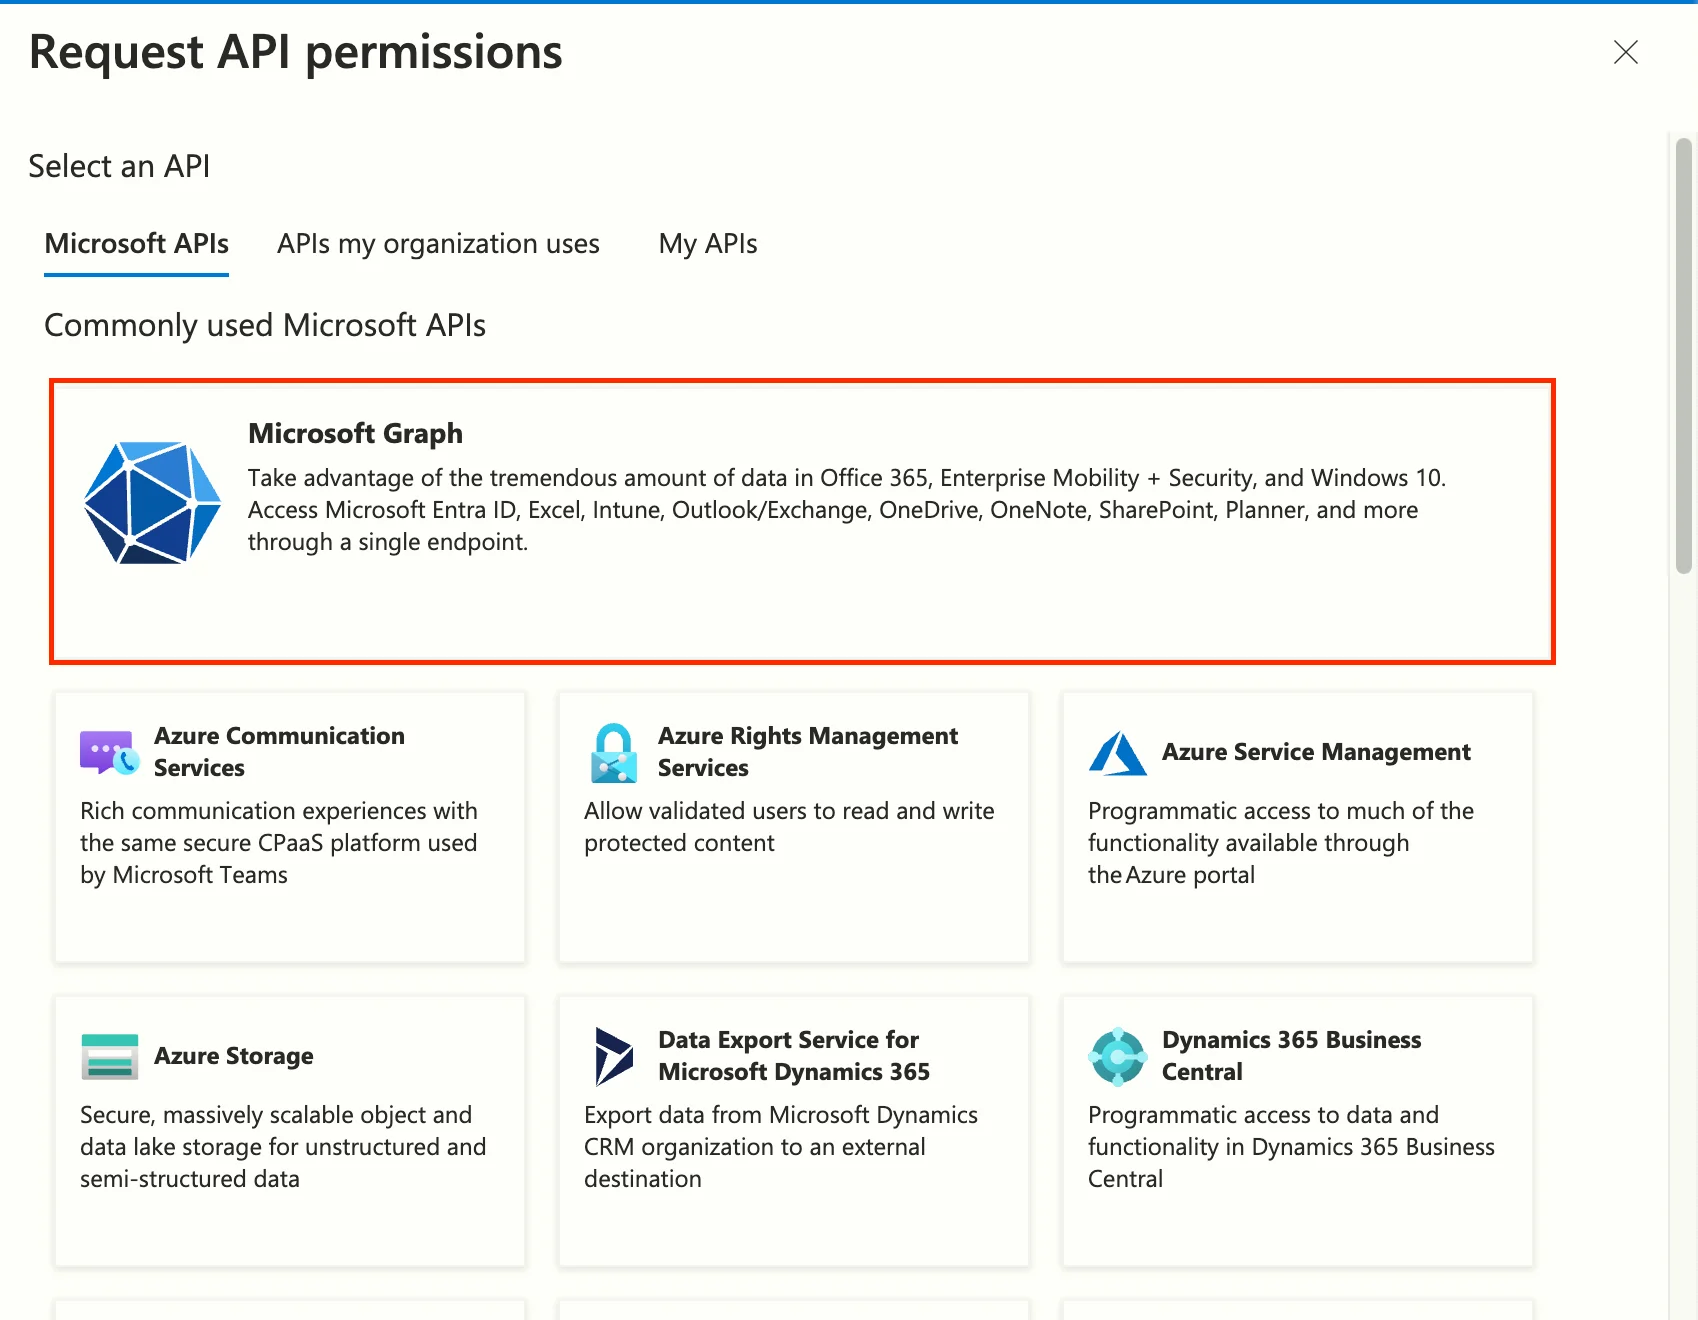Select Data Export Service for Microsoft Dynamics 365

(x=793, y=1130)
